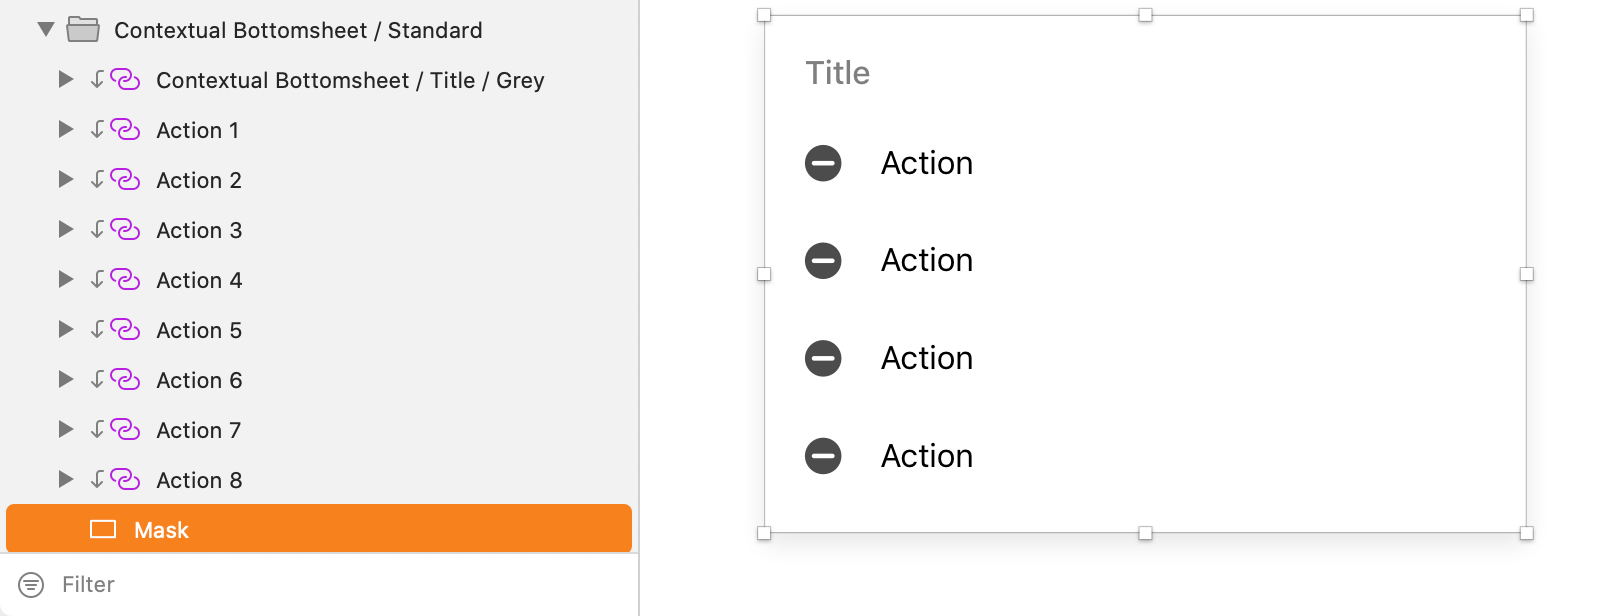Expand the Contextual Bottomsheet / Title / Grey layer

pos(66,80)
